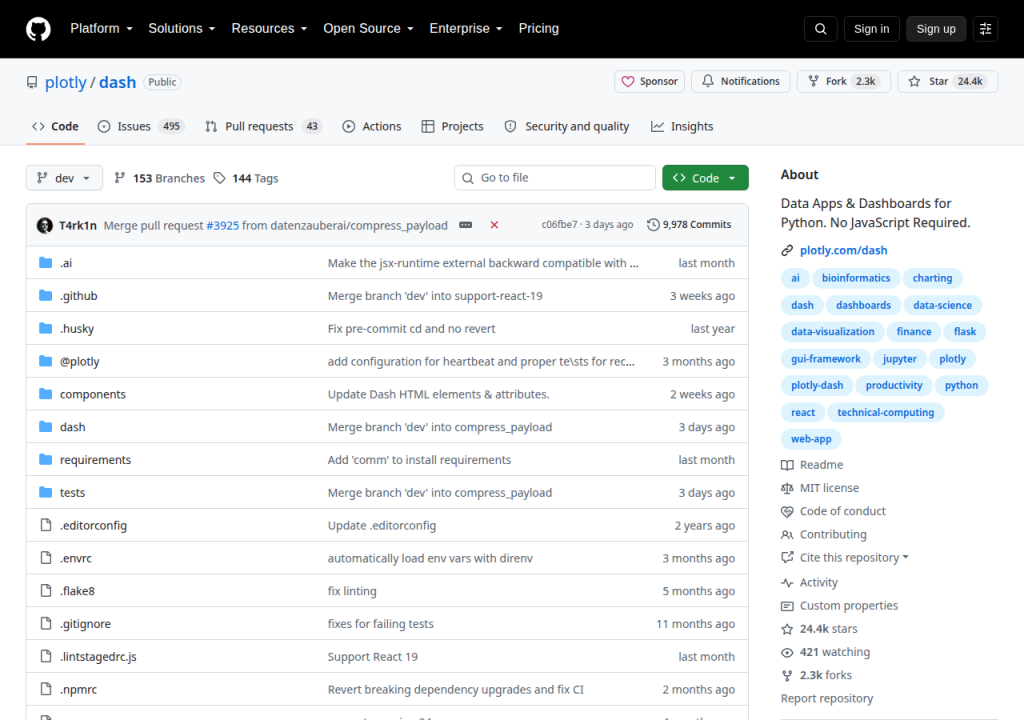
Task: Click commit hash c06fbe7
Action: [559, 225]
